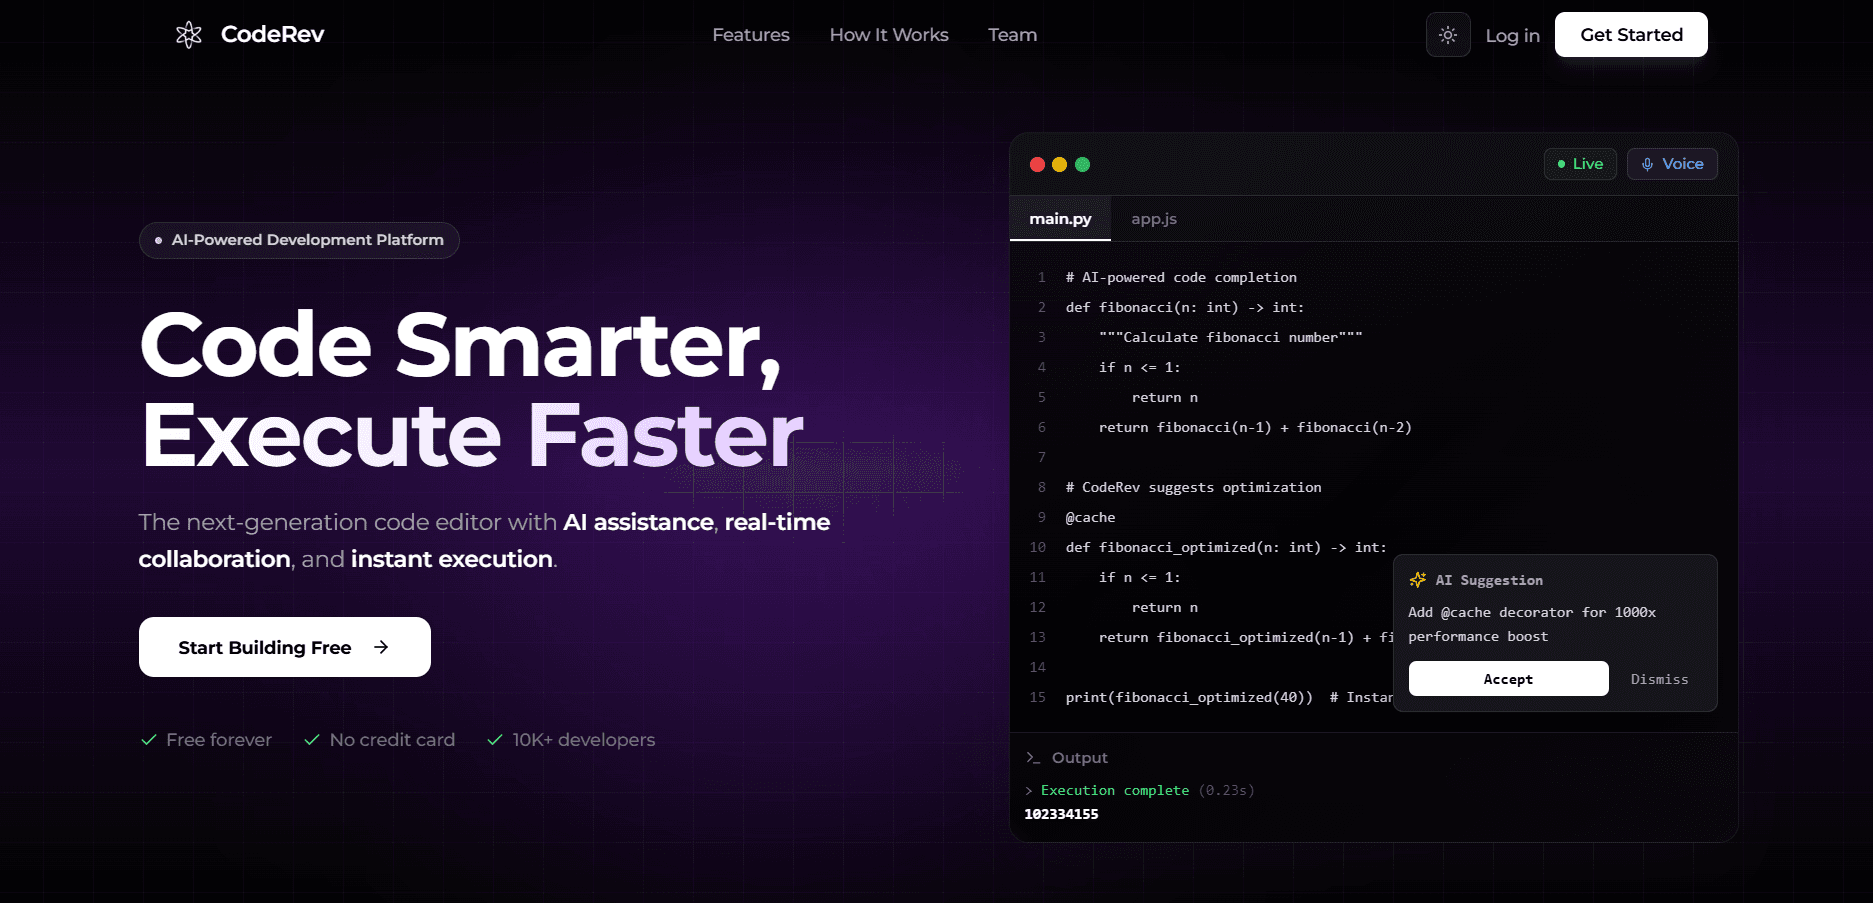Accept the @cache decorator suggestion
Viewport: 1873px width, 903px height.
[1507, 678]
